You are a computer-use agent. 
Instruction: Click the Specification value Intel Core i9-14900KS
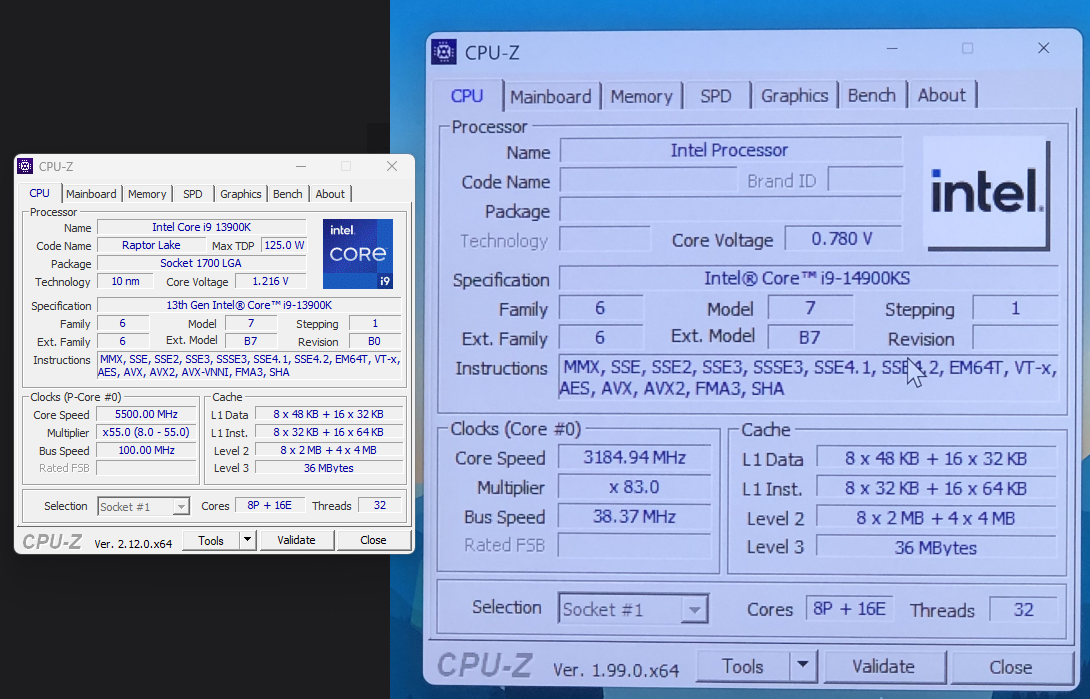tap(808, 279)
